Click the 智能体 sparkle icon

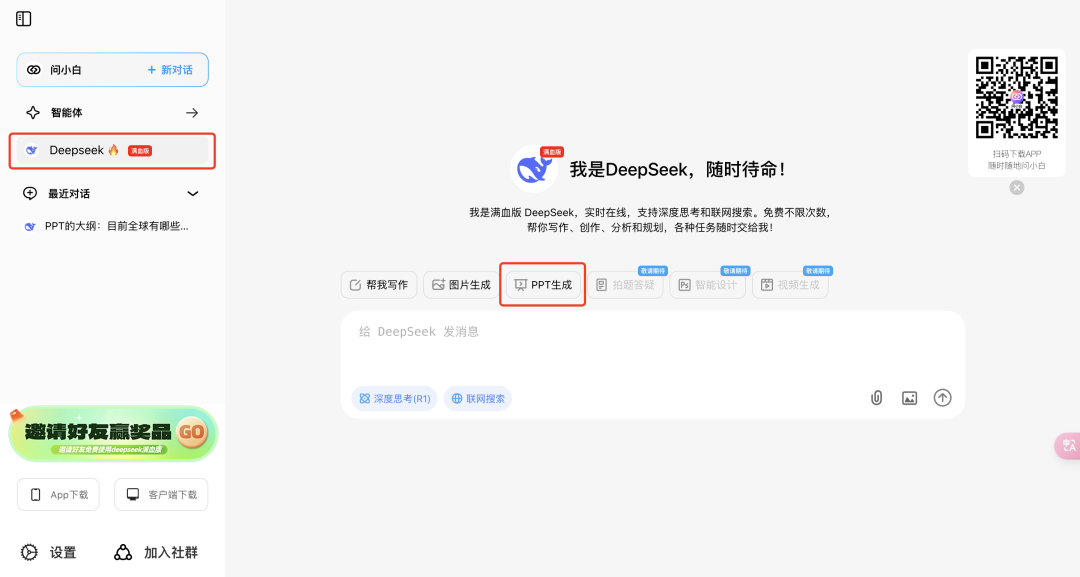pyautogui.click(x=32, y=112)
